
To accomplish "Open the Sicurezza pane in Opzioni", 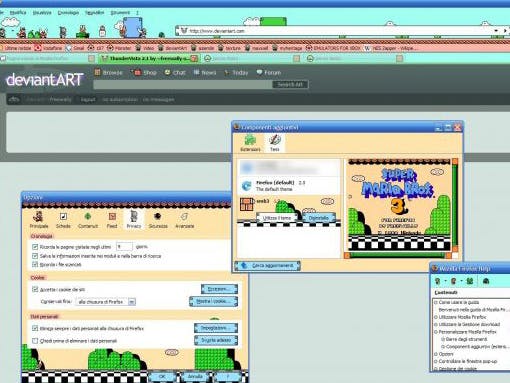I will pos(158,220).
